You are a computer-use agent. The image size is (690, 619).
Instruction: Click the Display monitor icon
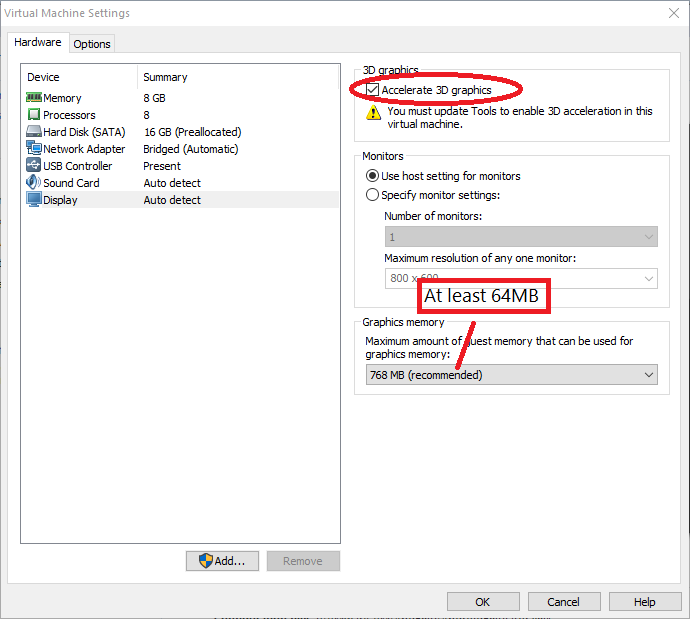tap(34, 200)
